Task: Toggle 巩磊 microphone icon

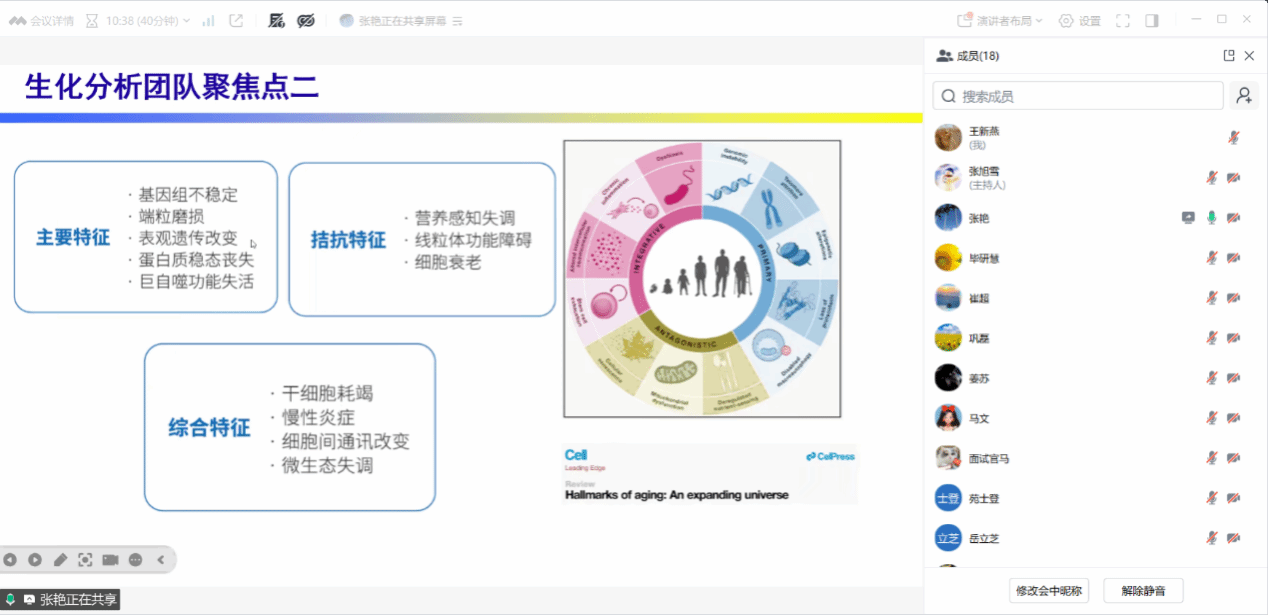Action: 1212,338
